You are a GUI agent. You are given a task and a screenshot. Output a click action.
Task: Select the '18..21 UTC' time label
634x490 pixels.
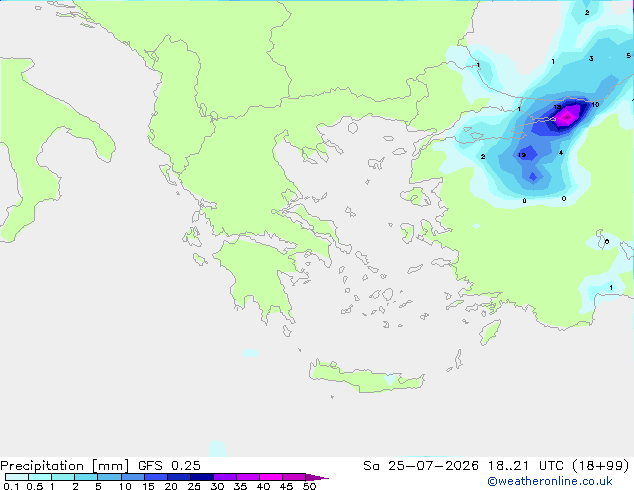click(x=526, y=466)
